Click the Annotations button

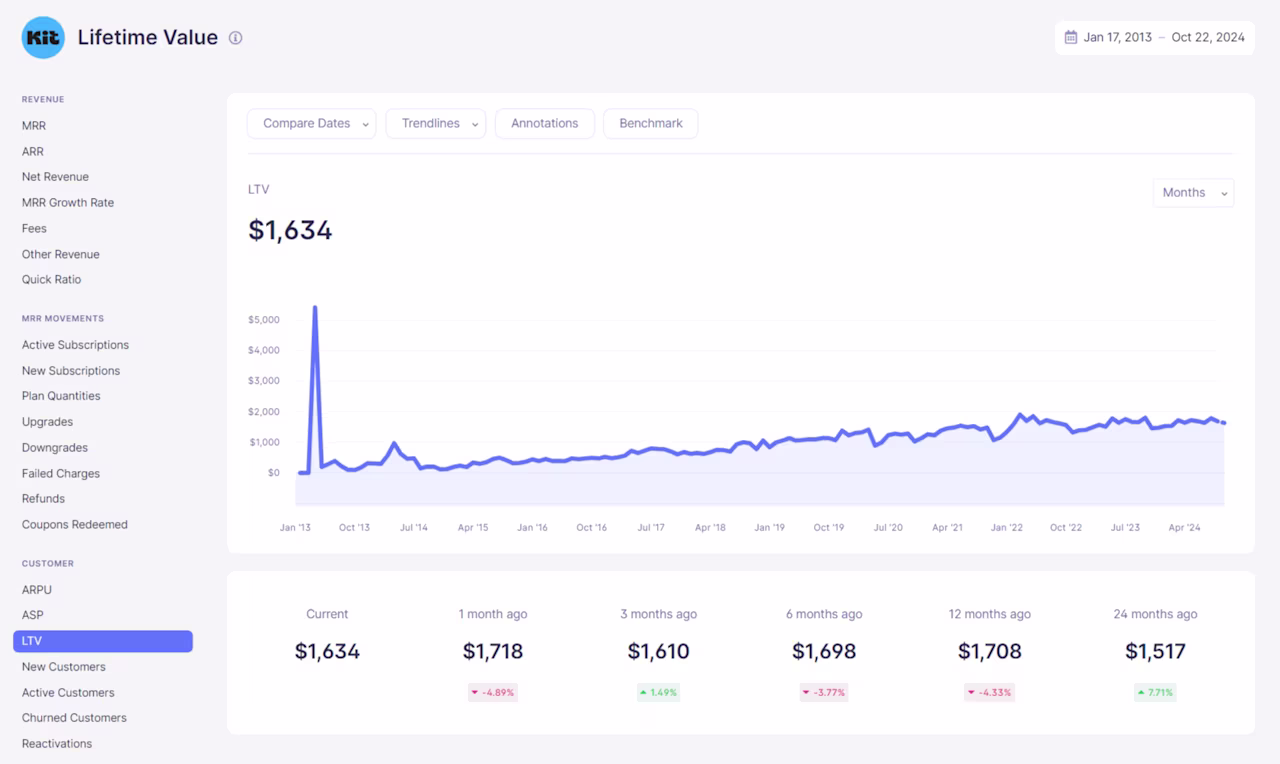coord(545,124)
